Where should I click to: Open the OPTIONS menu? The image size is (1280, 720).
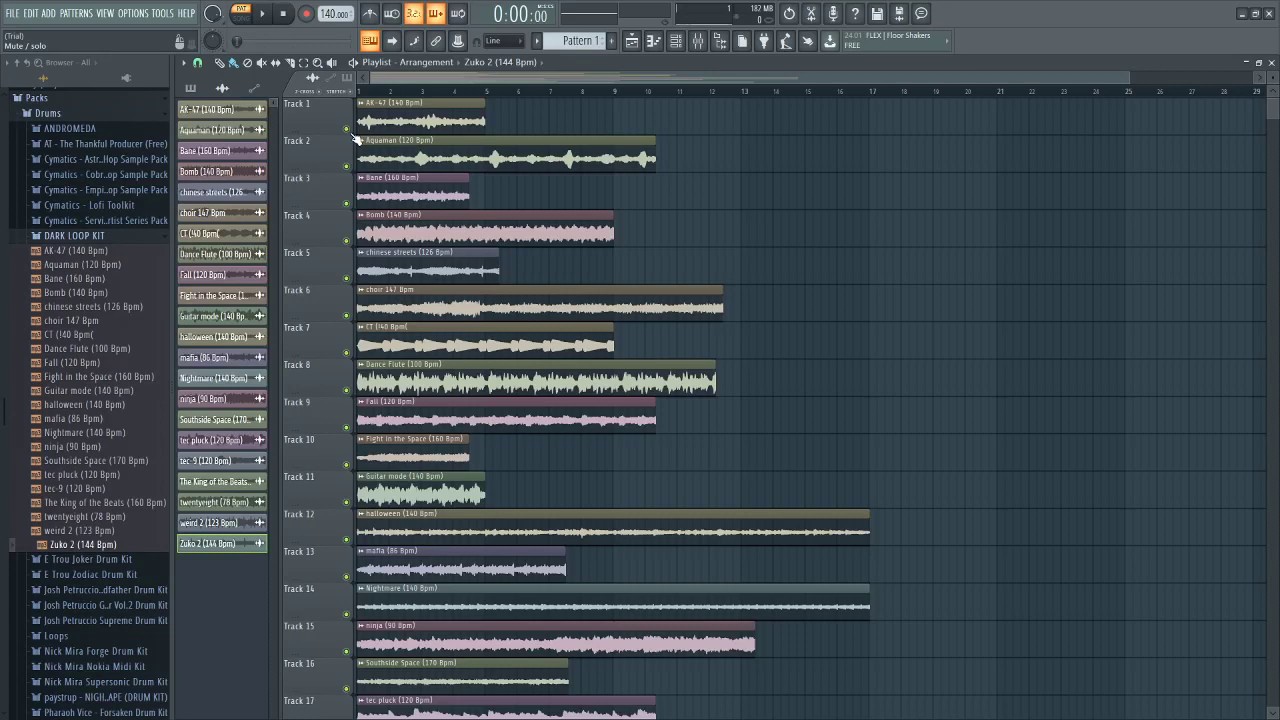pos(133,13)
